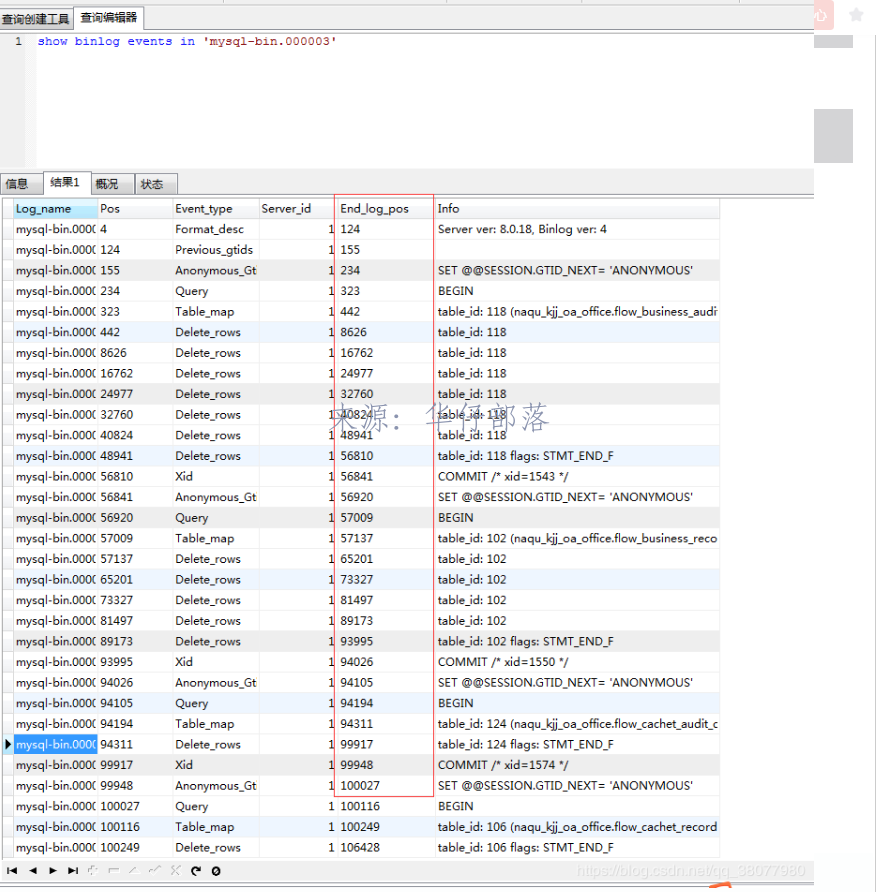This screenshot has width=876, height=892.
Task: Go to the next record
Action: (53, 870)
